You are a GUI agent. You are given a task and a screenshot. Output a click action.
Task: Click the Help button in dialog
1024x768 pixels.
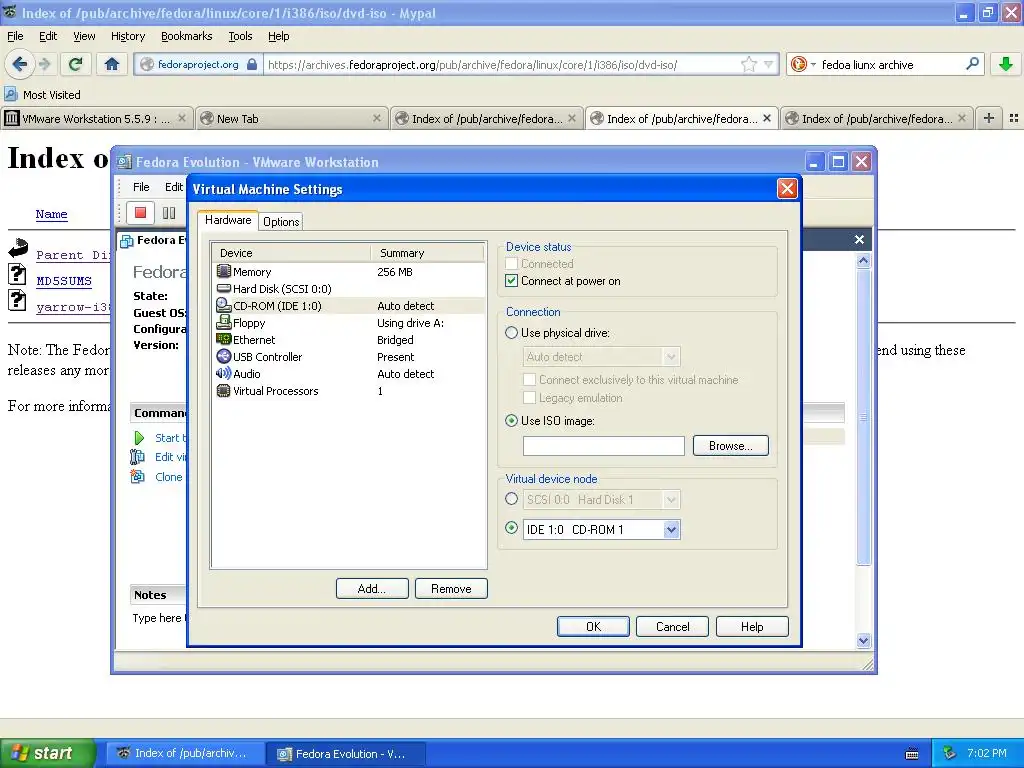[x=752, y=626]
